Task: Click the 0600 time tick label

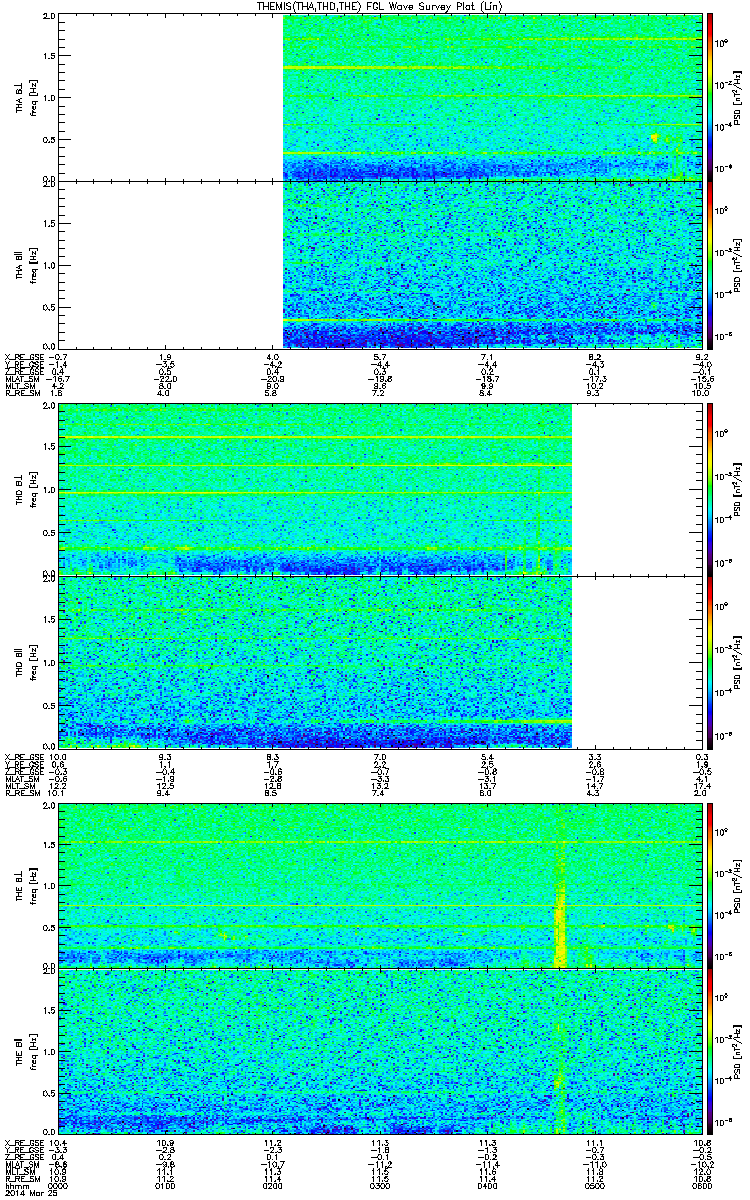Action: click(x=702, y=1186)
